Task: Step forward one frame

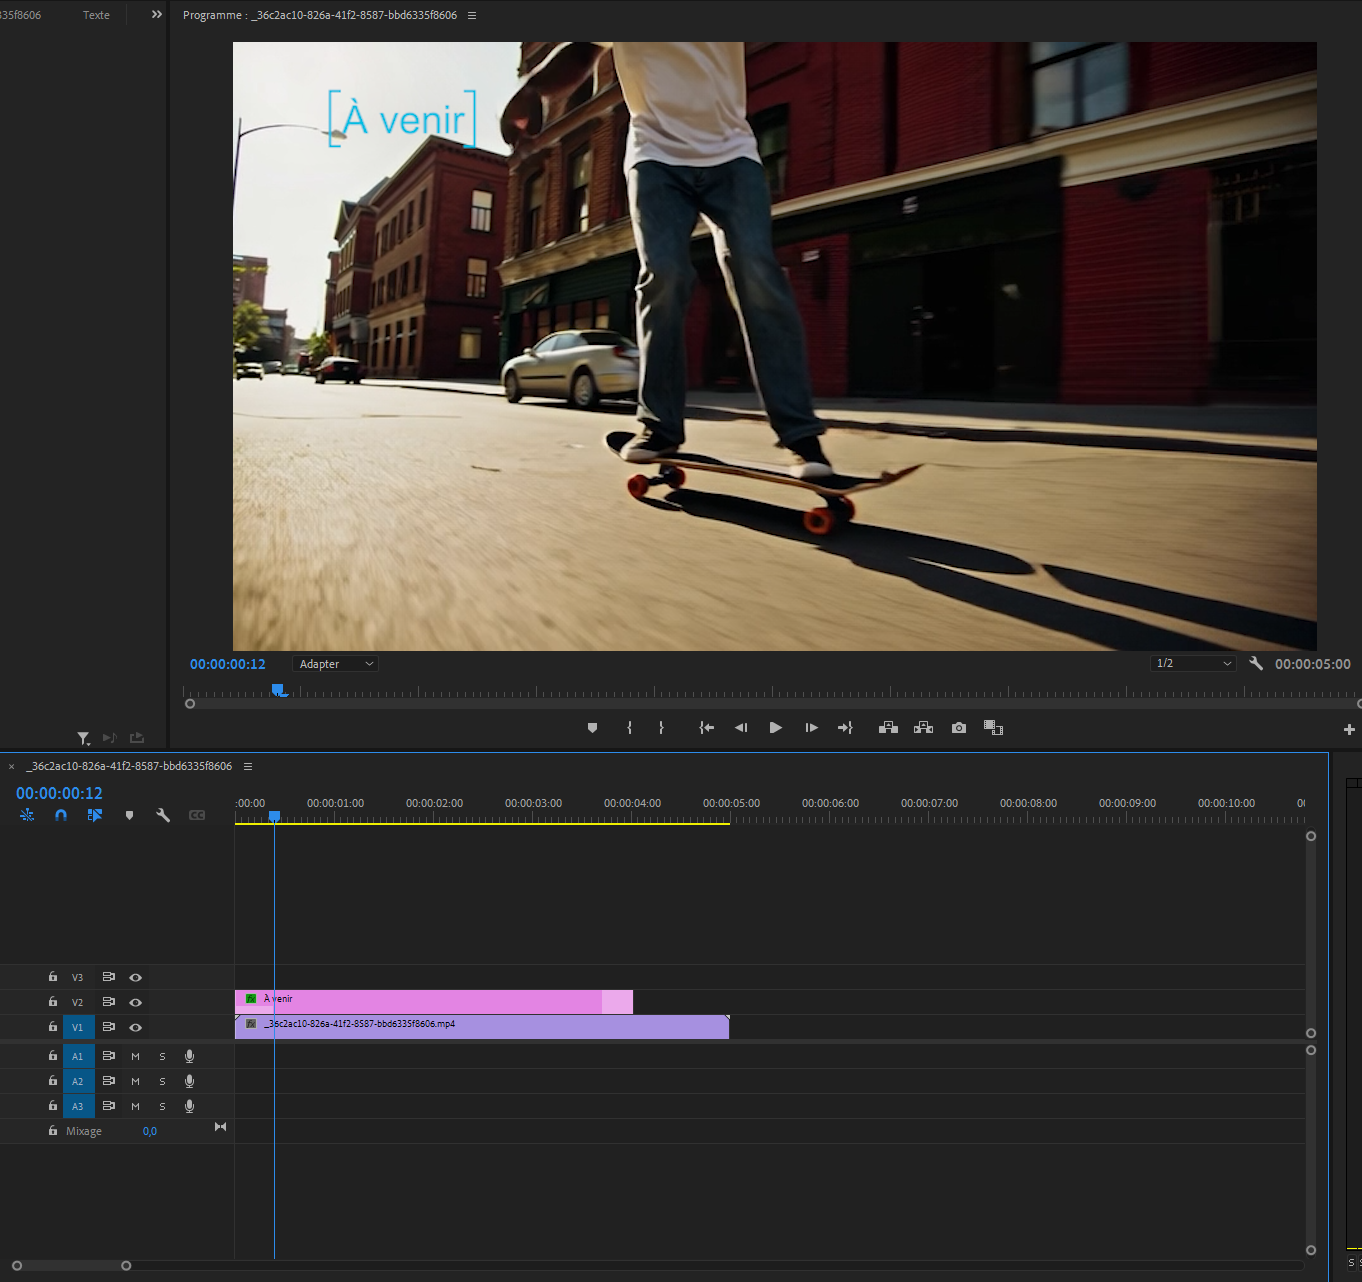Action: [x=811, y=728]
